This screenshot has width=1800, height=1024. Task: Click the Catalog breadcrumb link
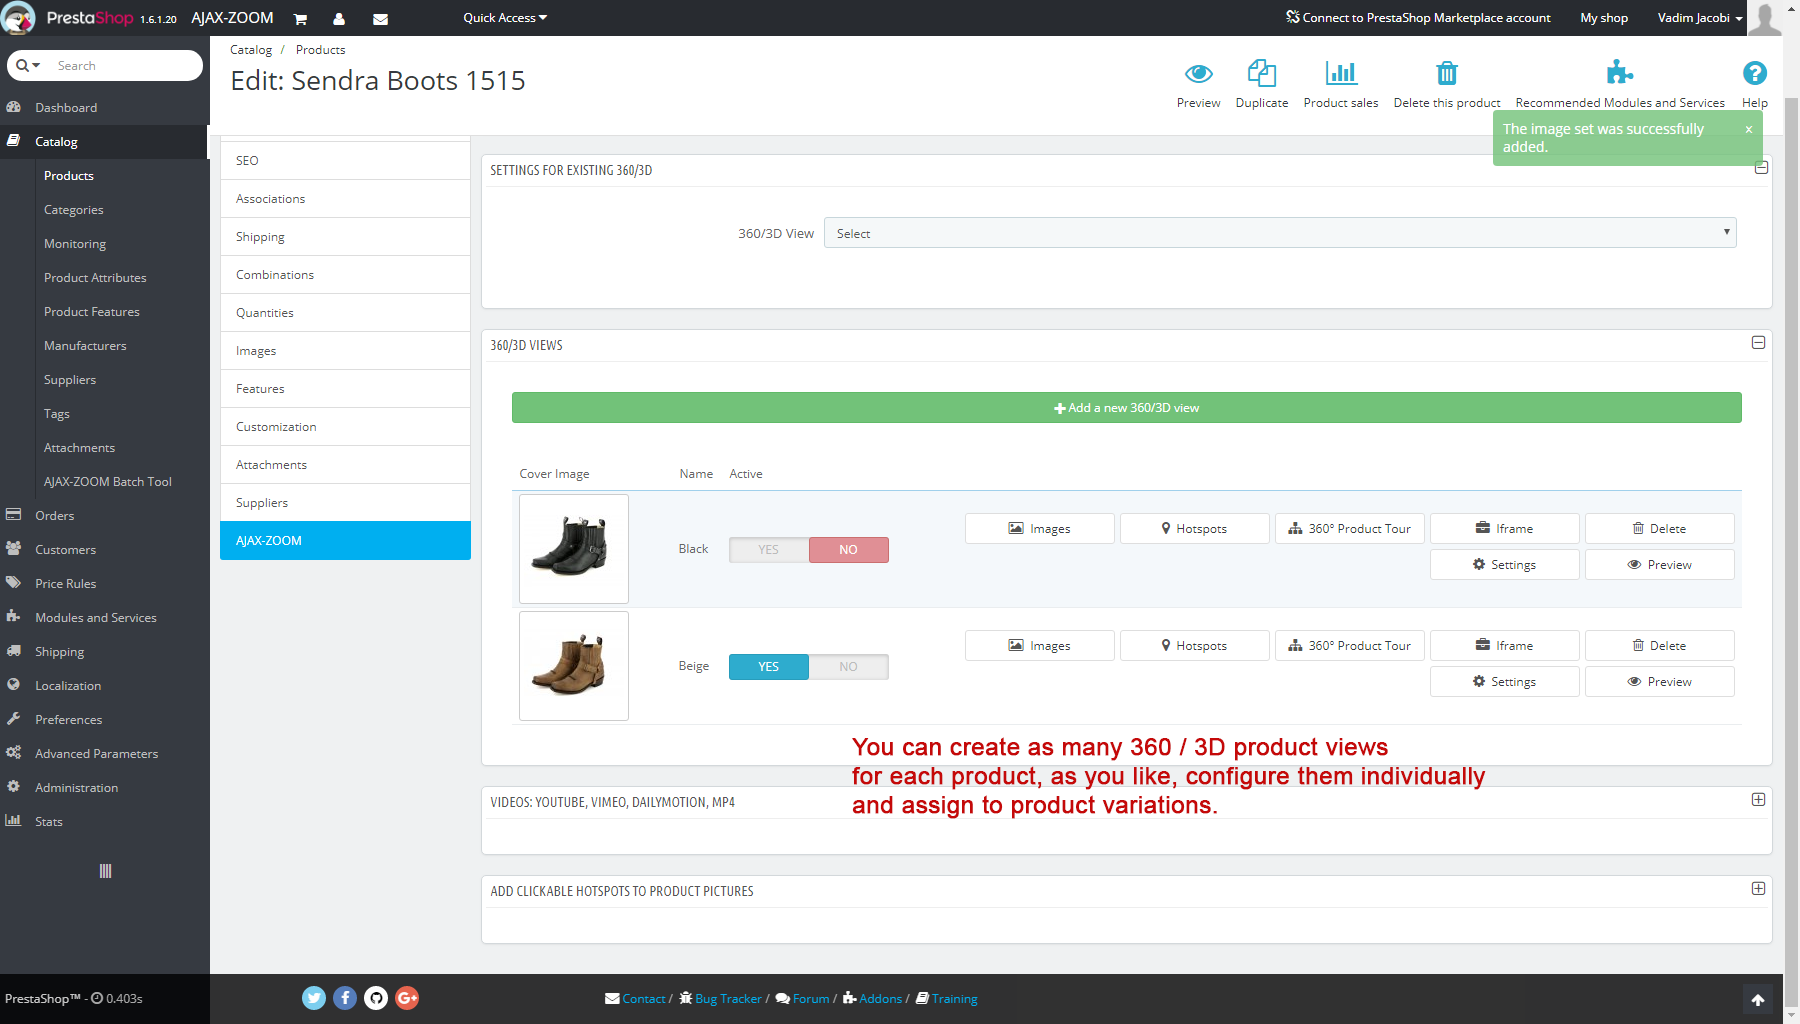pos(251,50)
